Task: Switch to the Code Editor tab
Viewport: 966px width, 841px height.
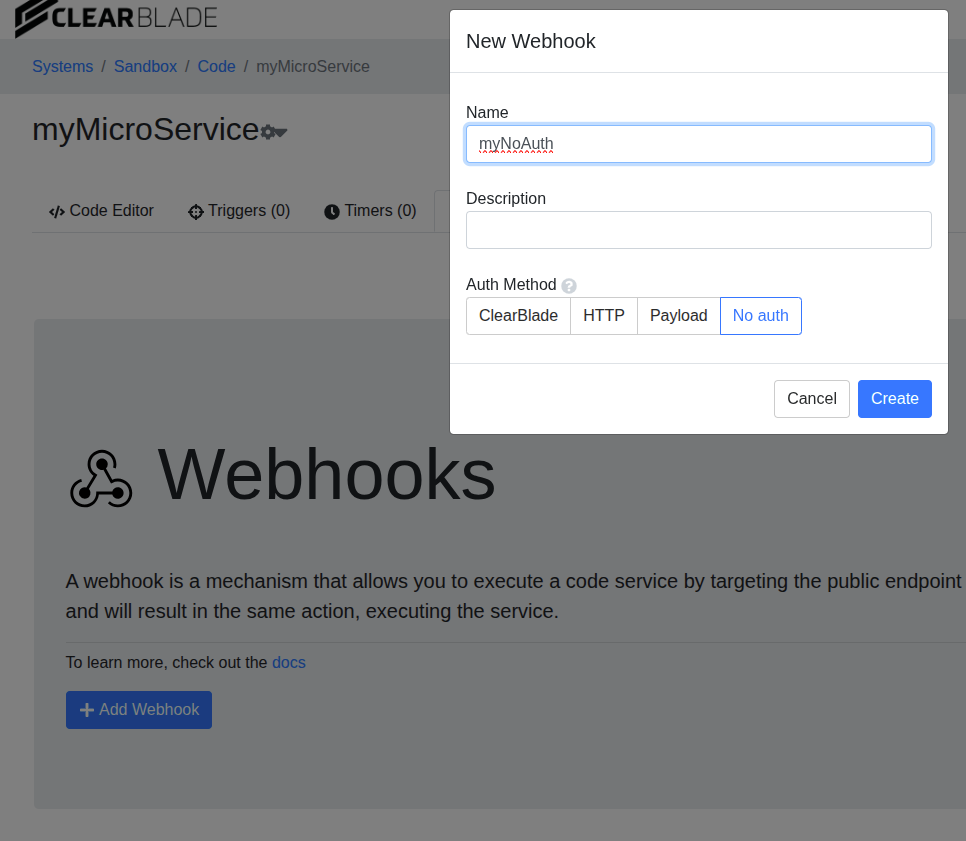Action: click(101, 211)
